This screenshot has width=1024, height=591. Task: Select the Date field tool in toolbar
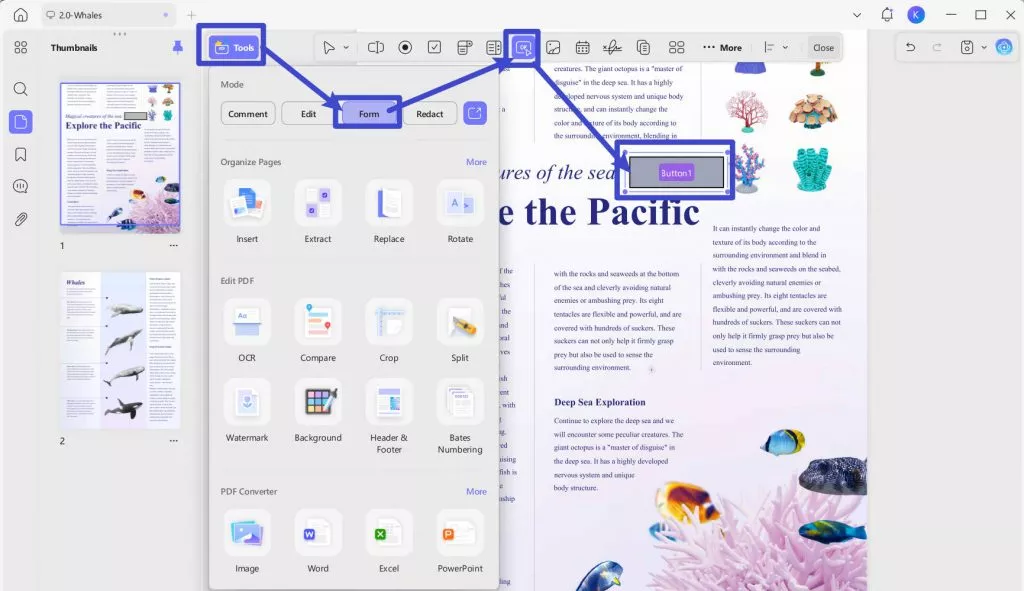[582, 47]
